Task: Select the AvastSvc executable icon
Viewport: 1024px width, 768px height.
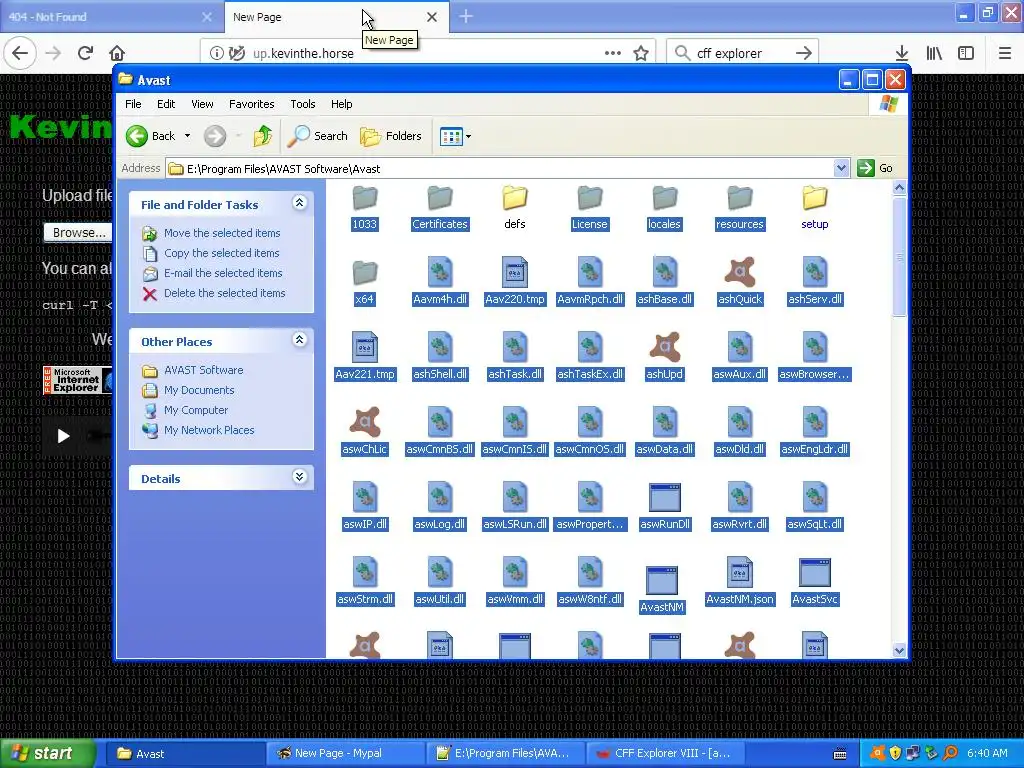Action: (x=814, y=573)
